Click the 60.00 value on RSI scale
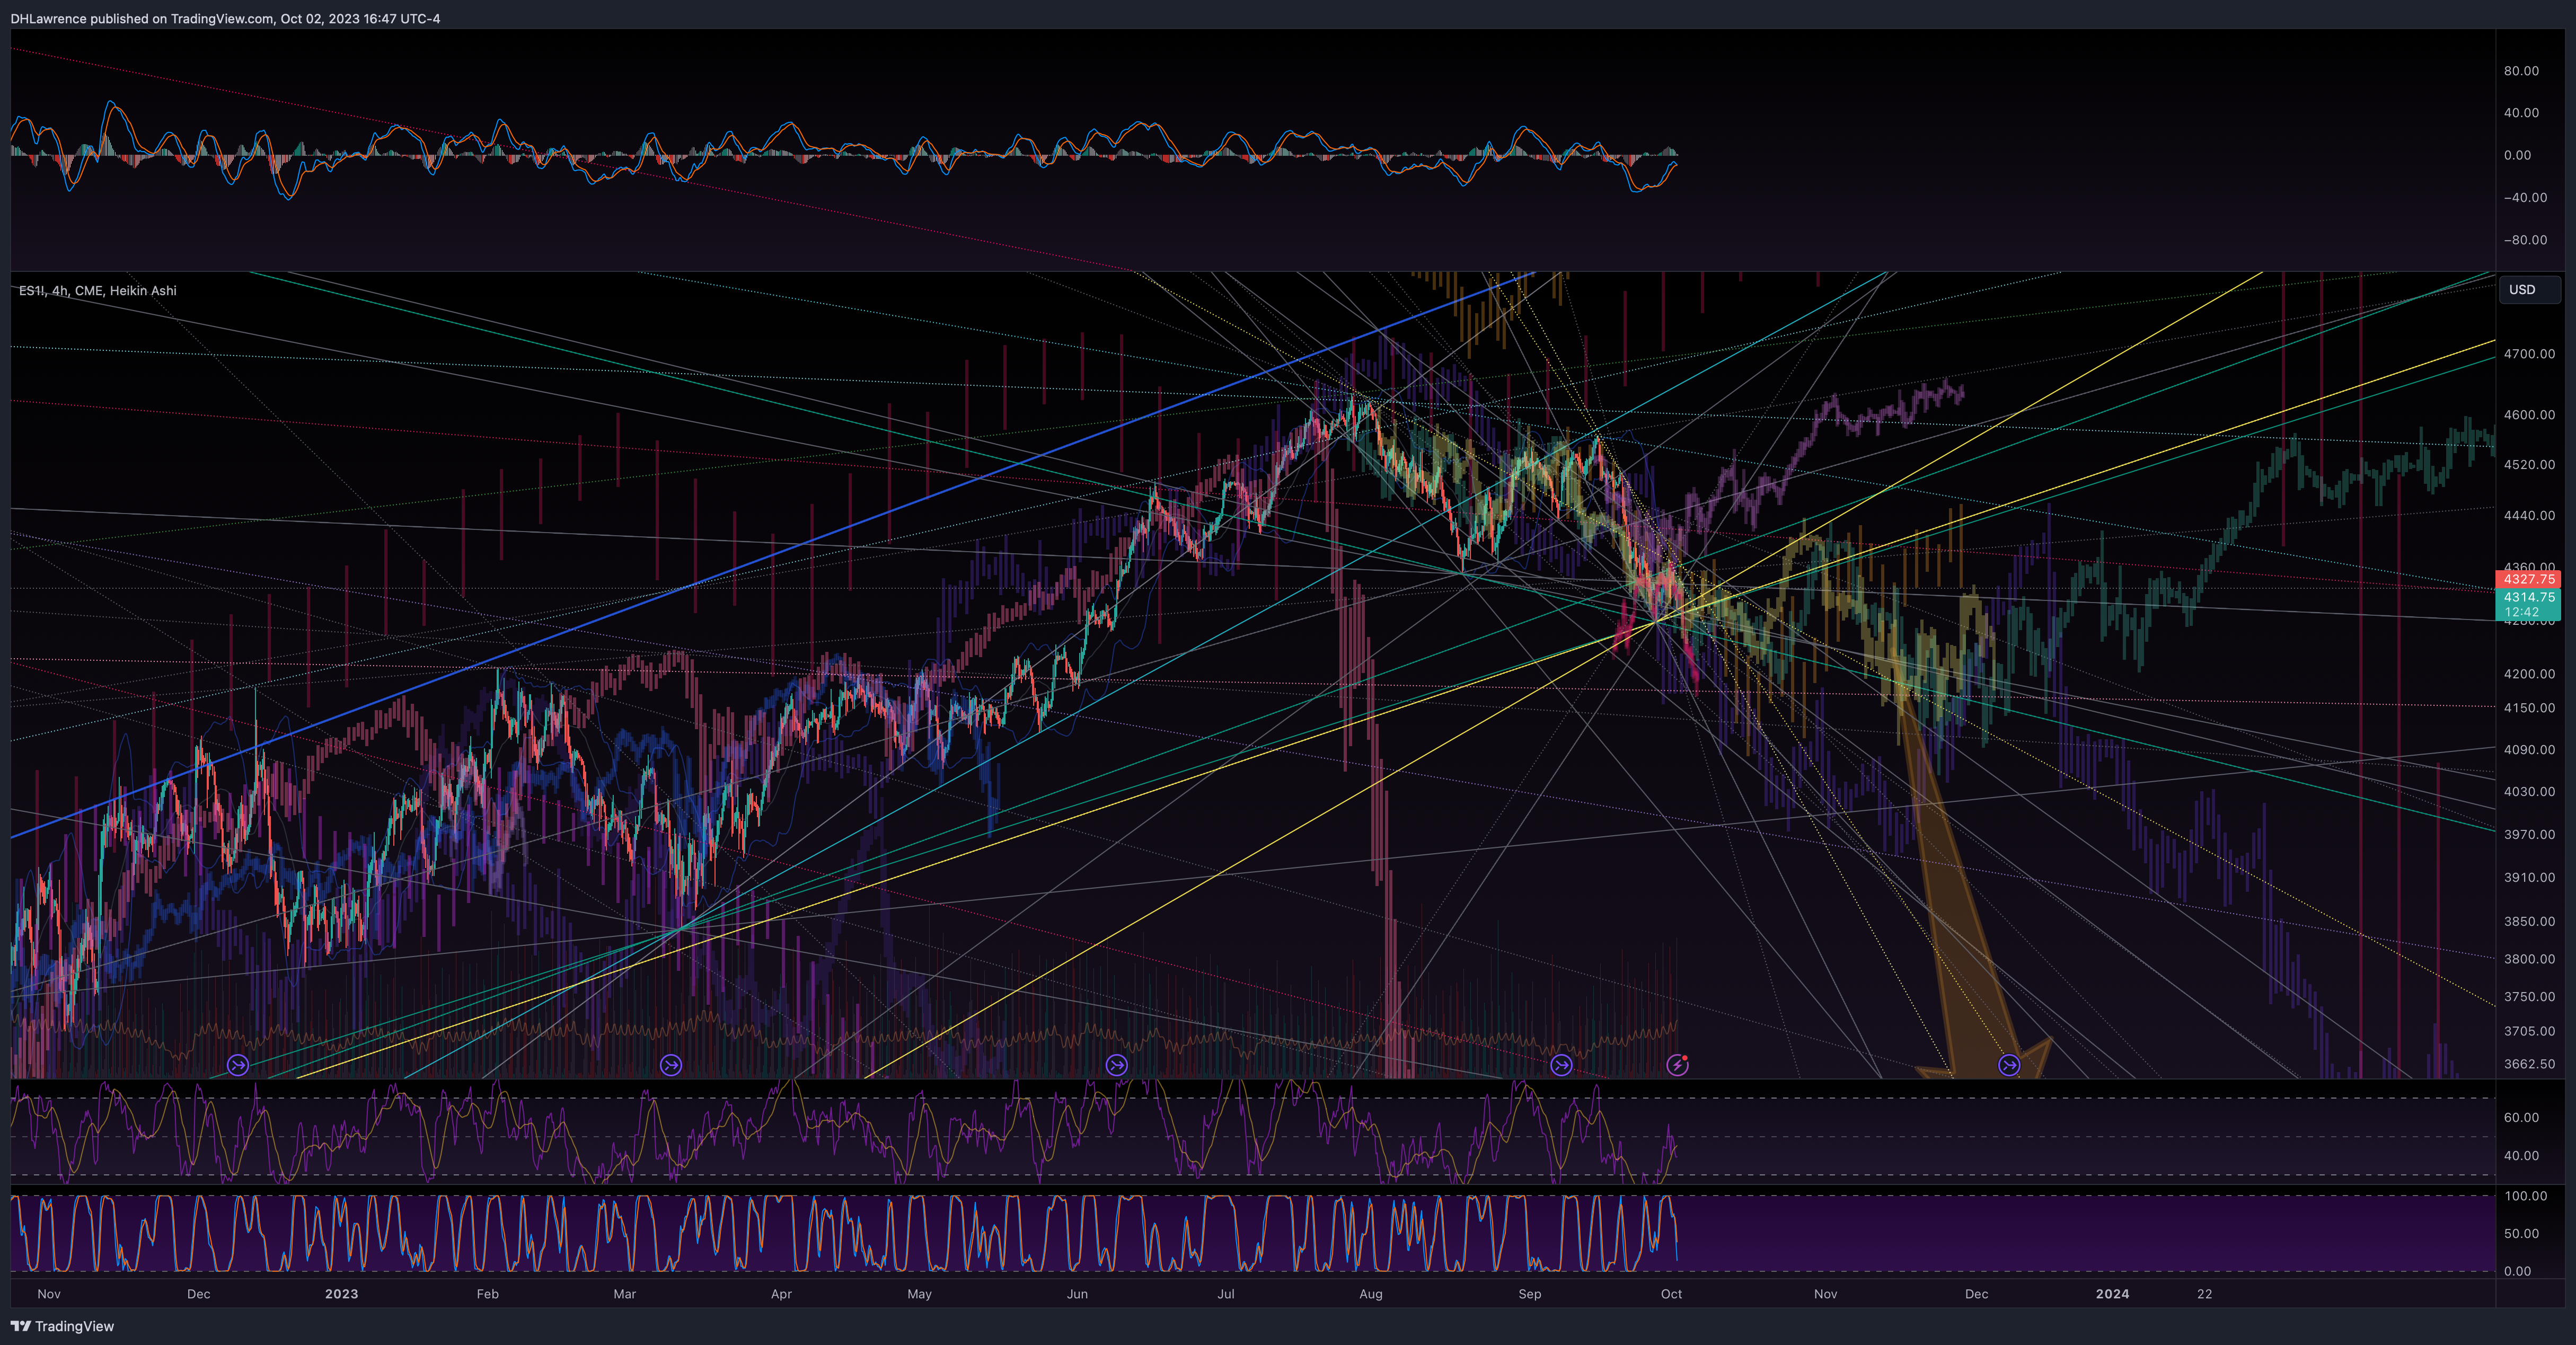 [2521, 1118]
